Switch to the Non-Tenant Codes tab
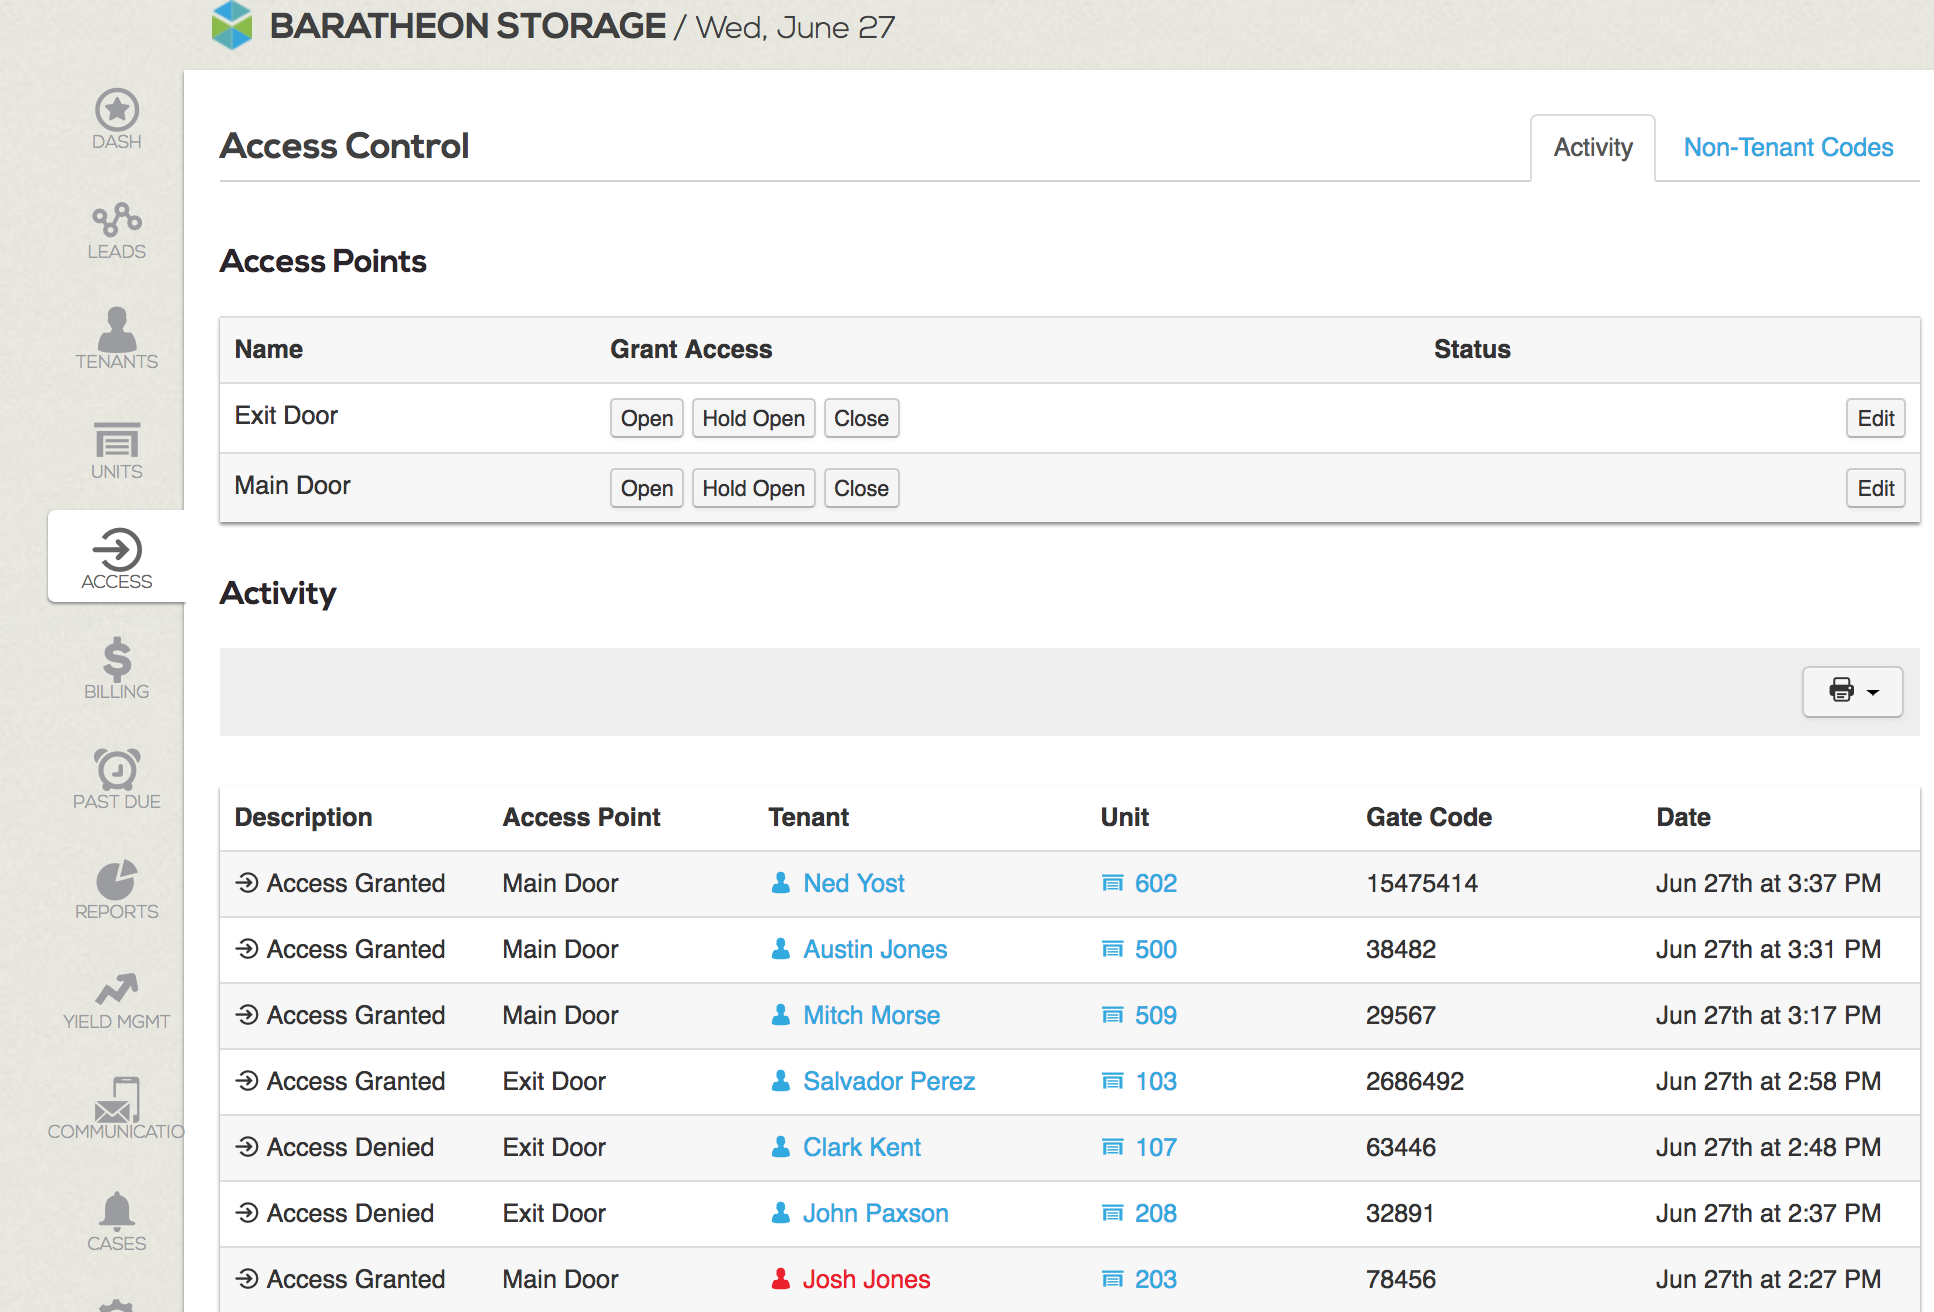Image resolution: width=1934 pixels, height=1312 pixels. click(1787, 148)
